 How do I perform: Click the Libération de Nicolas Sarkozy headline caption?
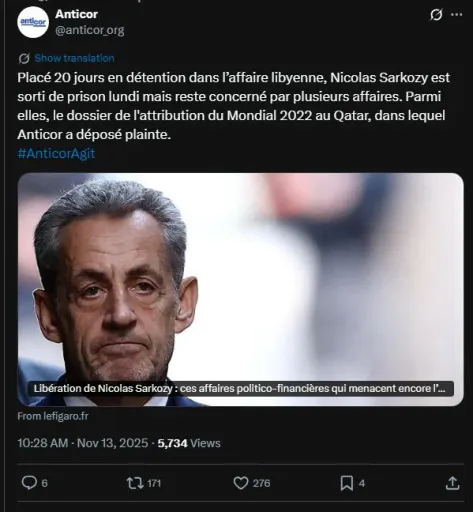click(x=239, y=388)
